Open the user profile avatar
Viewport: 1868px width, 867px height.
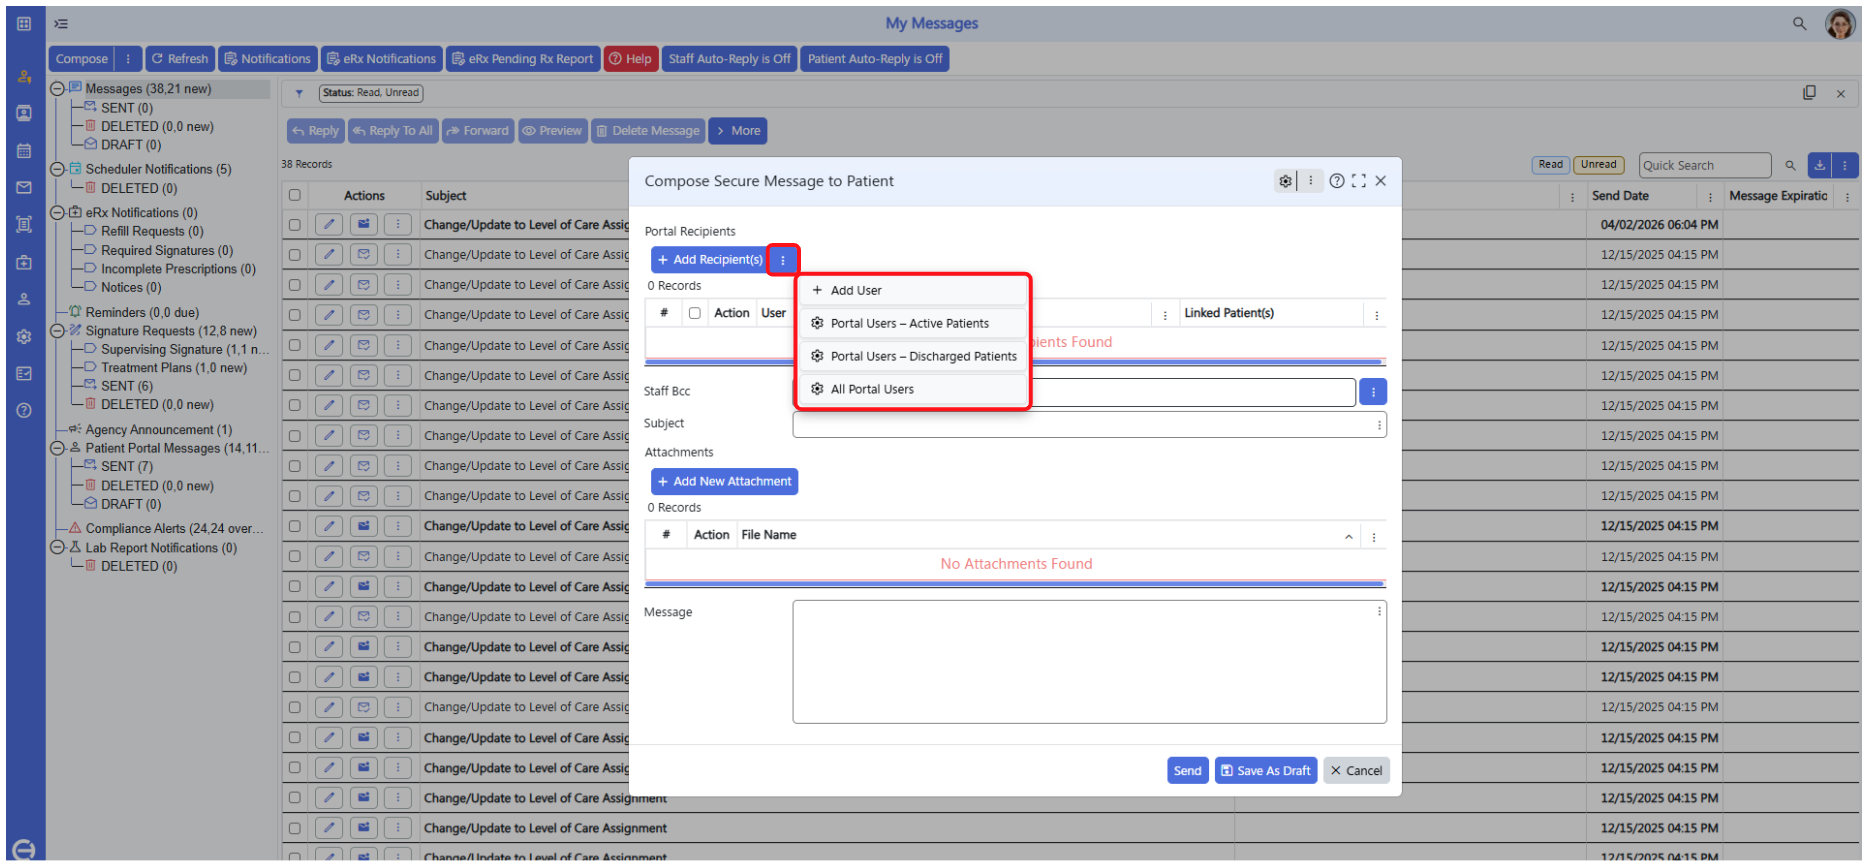(x=1840, y=23)
